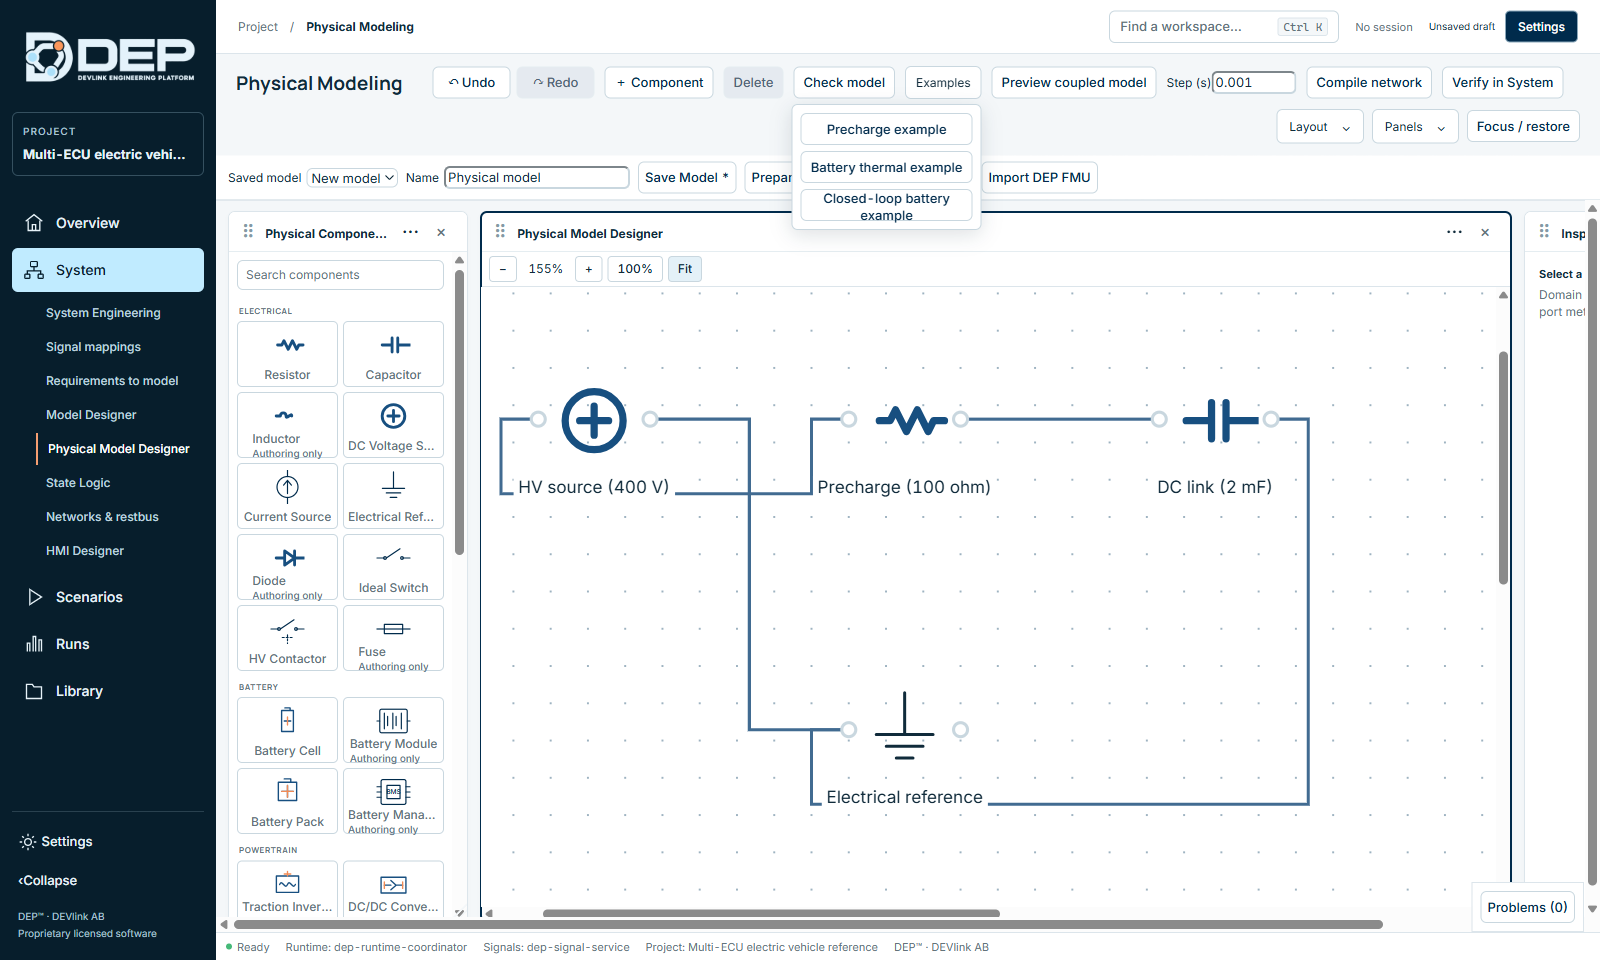1600x960 pixels.
Task: Click Verify in System
Action: click(1502, 83)
